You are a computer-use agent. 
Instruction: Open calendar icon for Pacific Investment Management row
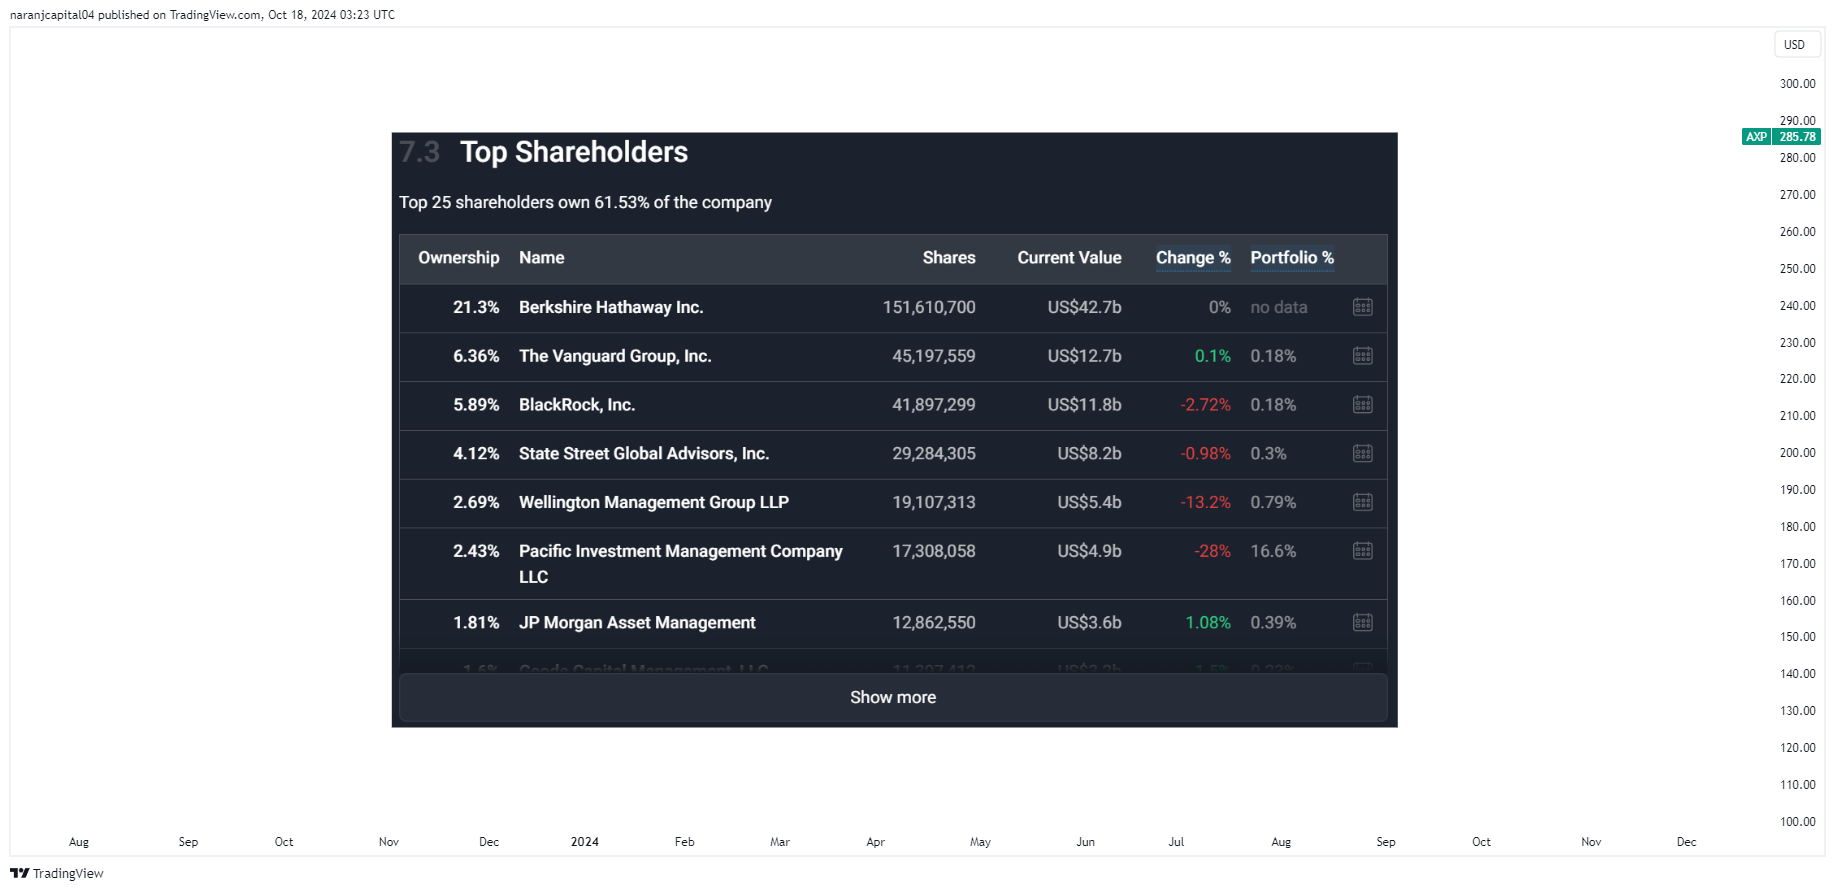coord(1362,551)
